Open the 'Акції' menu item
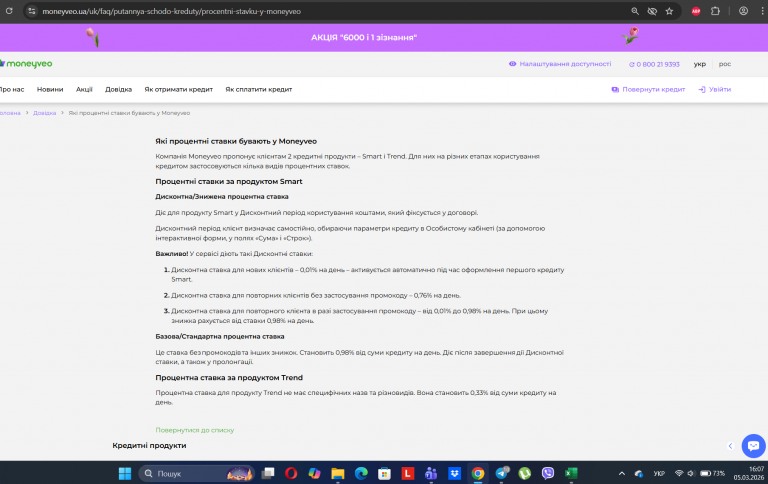 coord(84,89)
